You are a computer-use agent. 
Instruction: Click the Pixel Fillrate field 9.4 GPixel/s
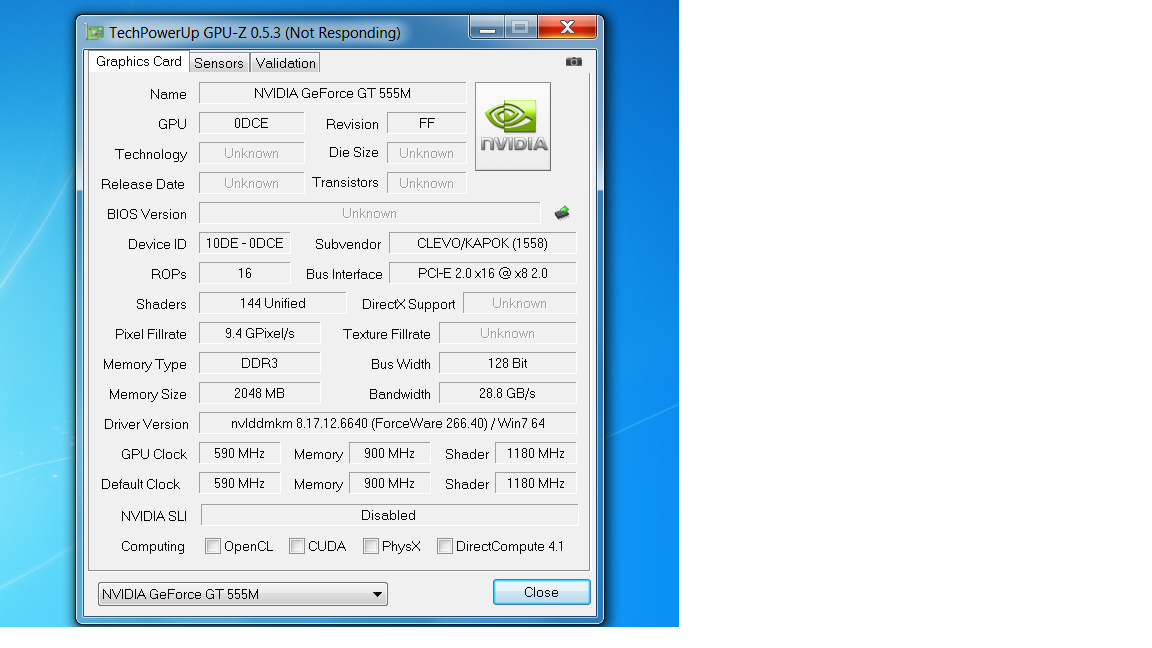[259, 334]
